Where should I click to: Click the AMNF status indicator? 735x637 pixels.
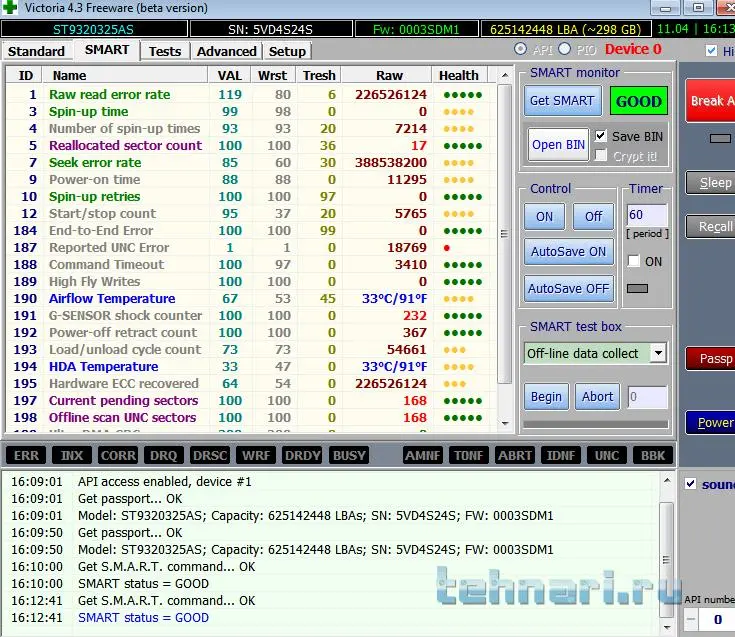click(423, 456)
